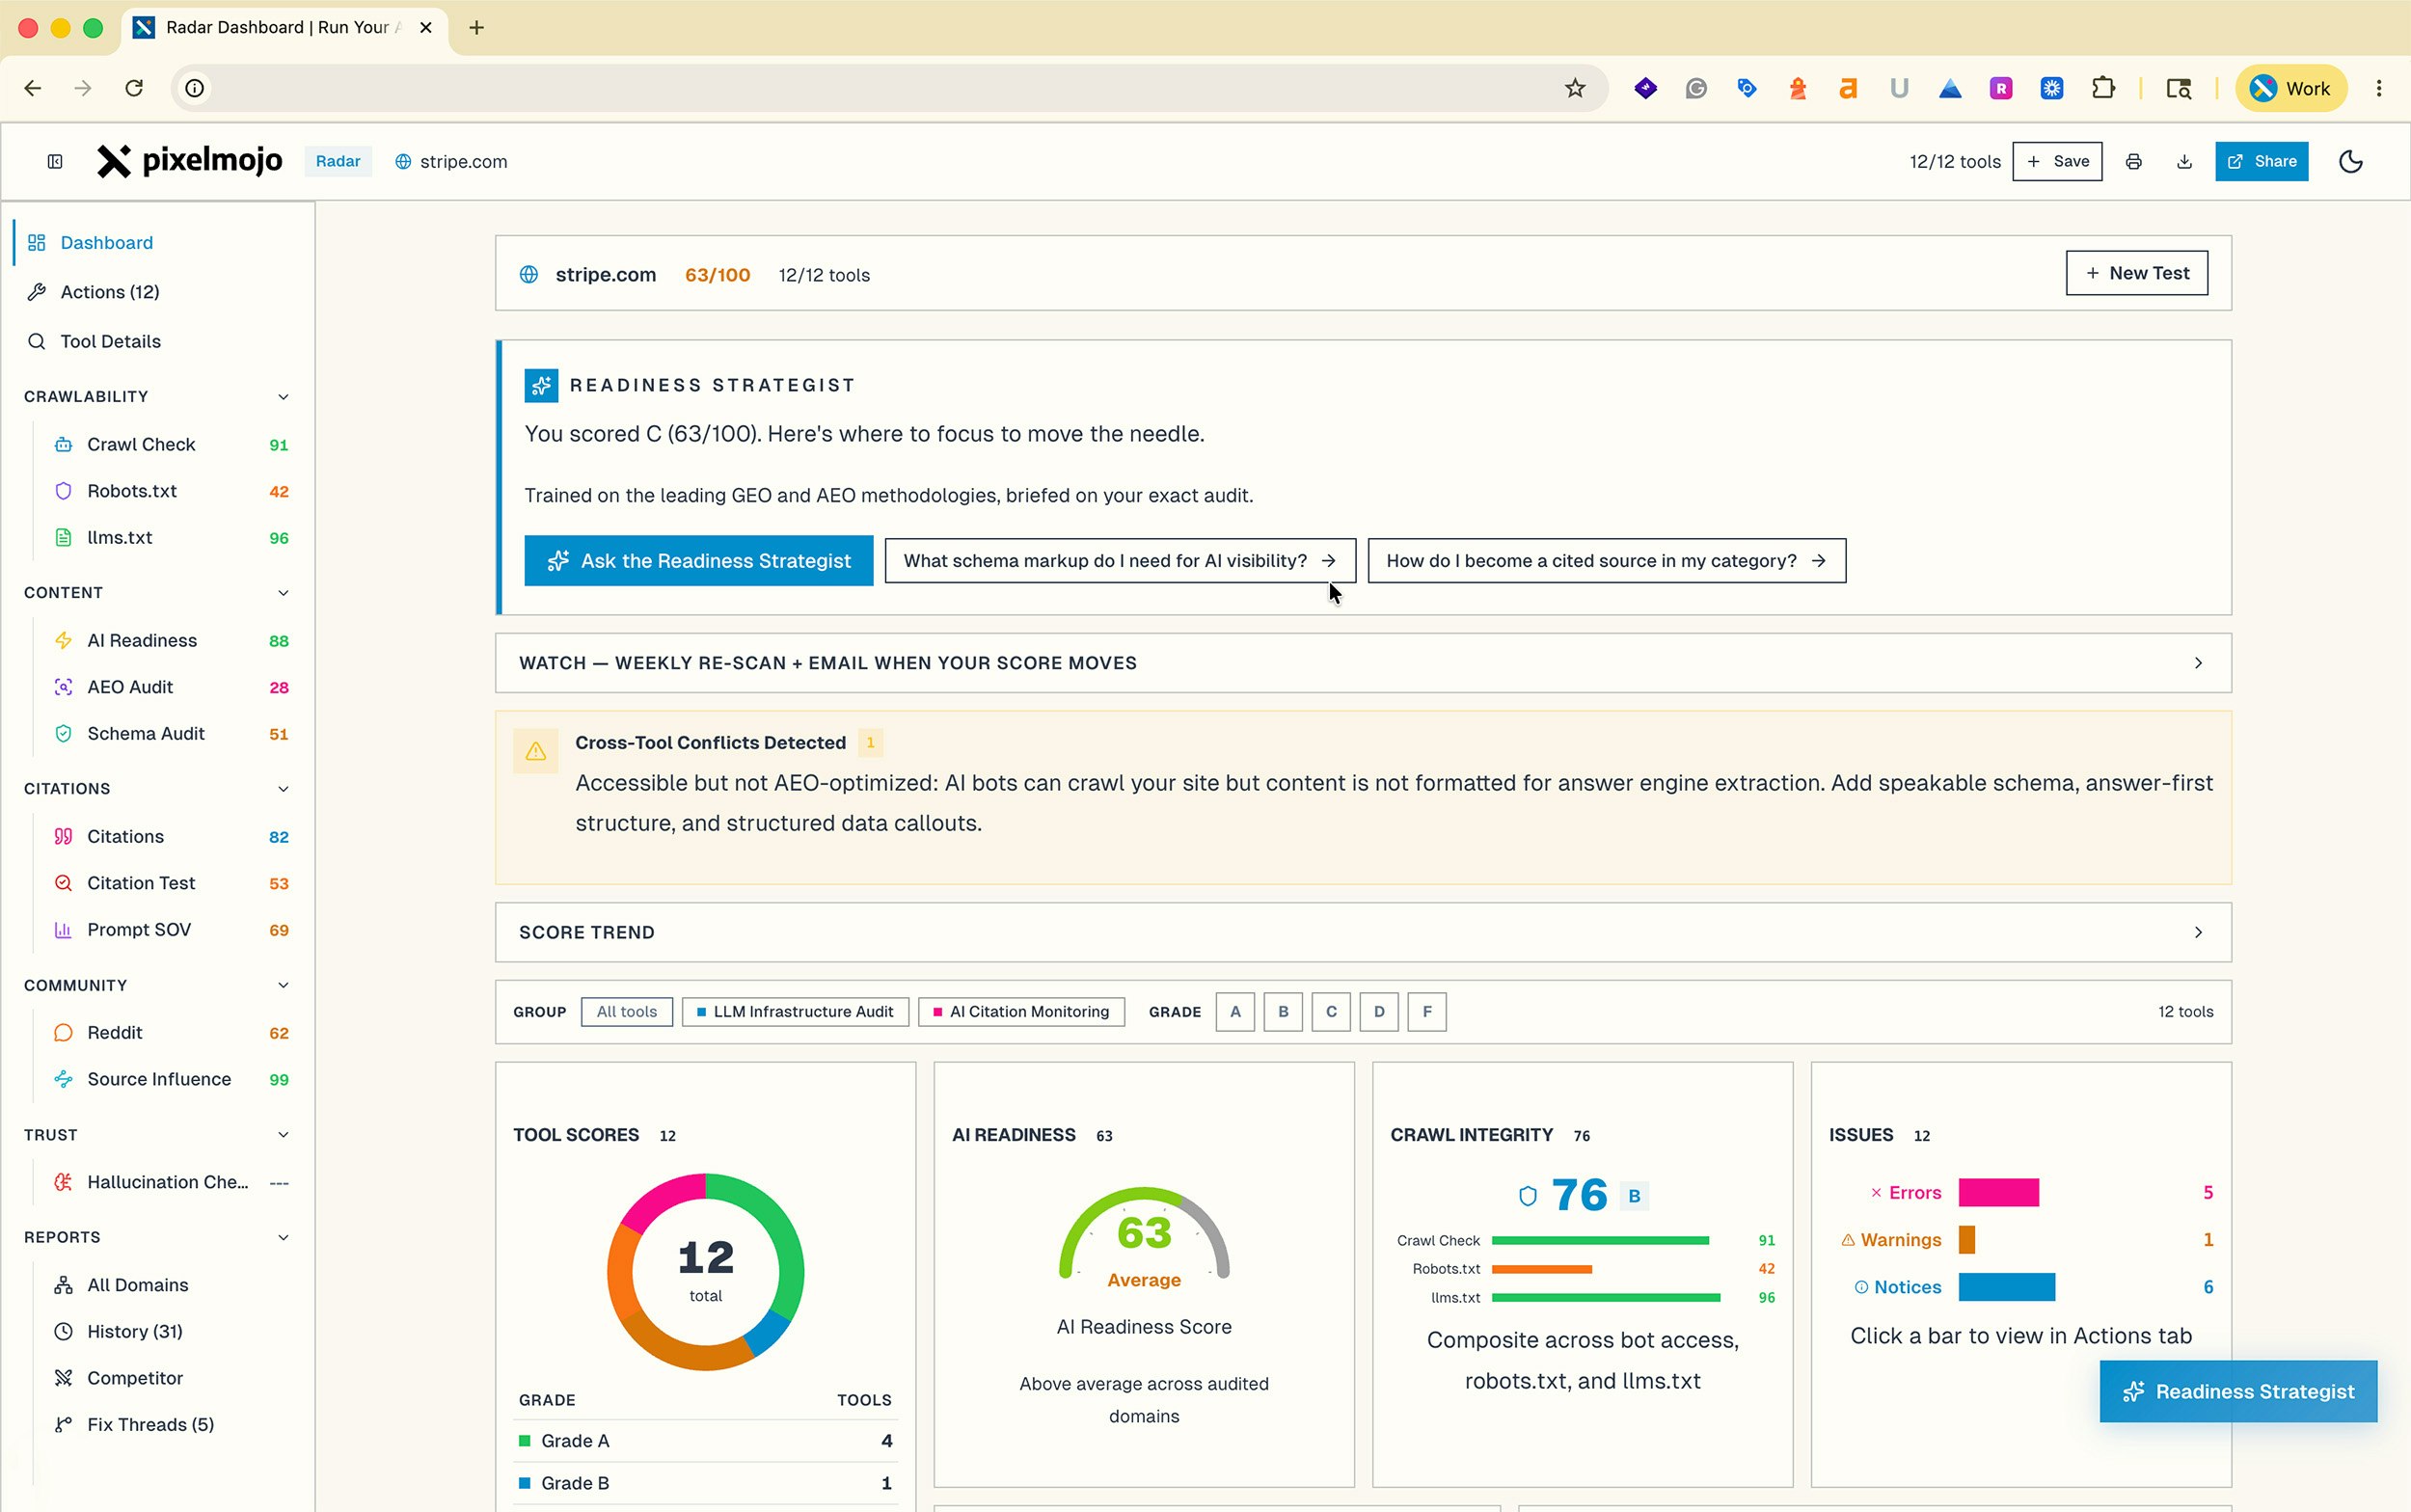Open the floating Readiness Strategist chat button

[2238, 1392]
